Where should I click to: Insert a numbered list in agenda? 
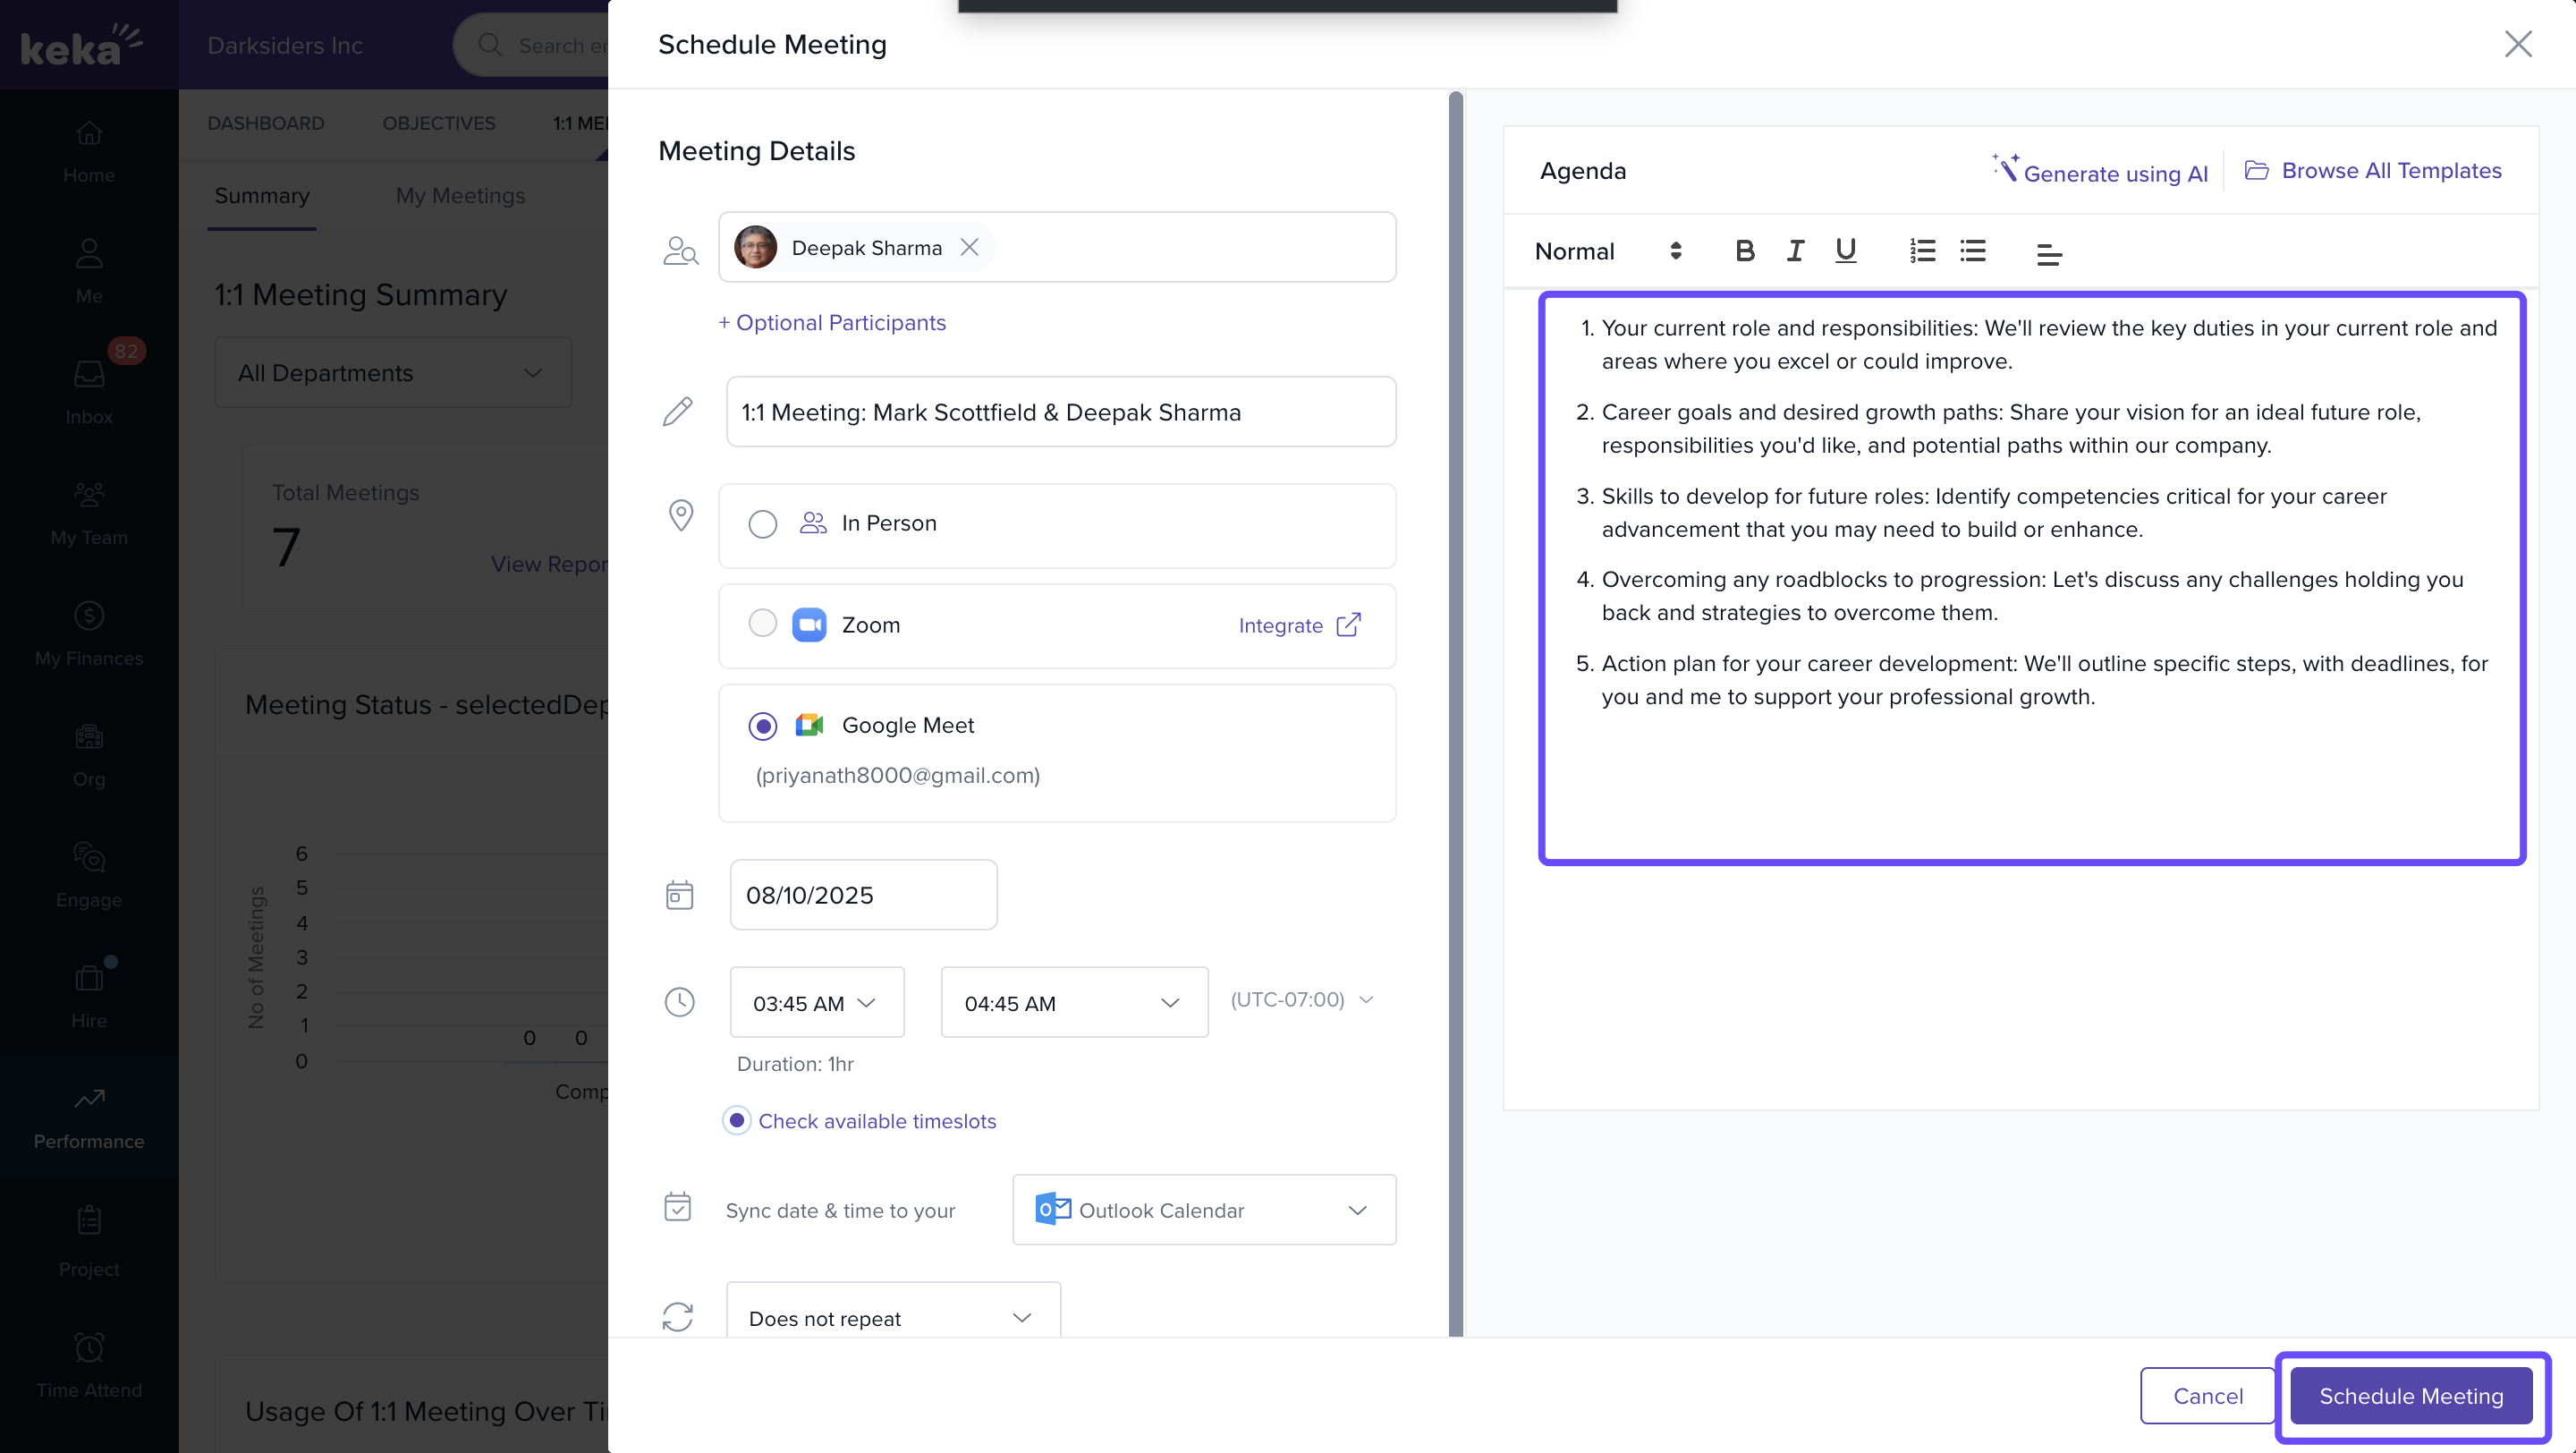(1922, 251)
